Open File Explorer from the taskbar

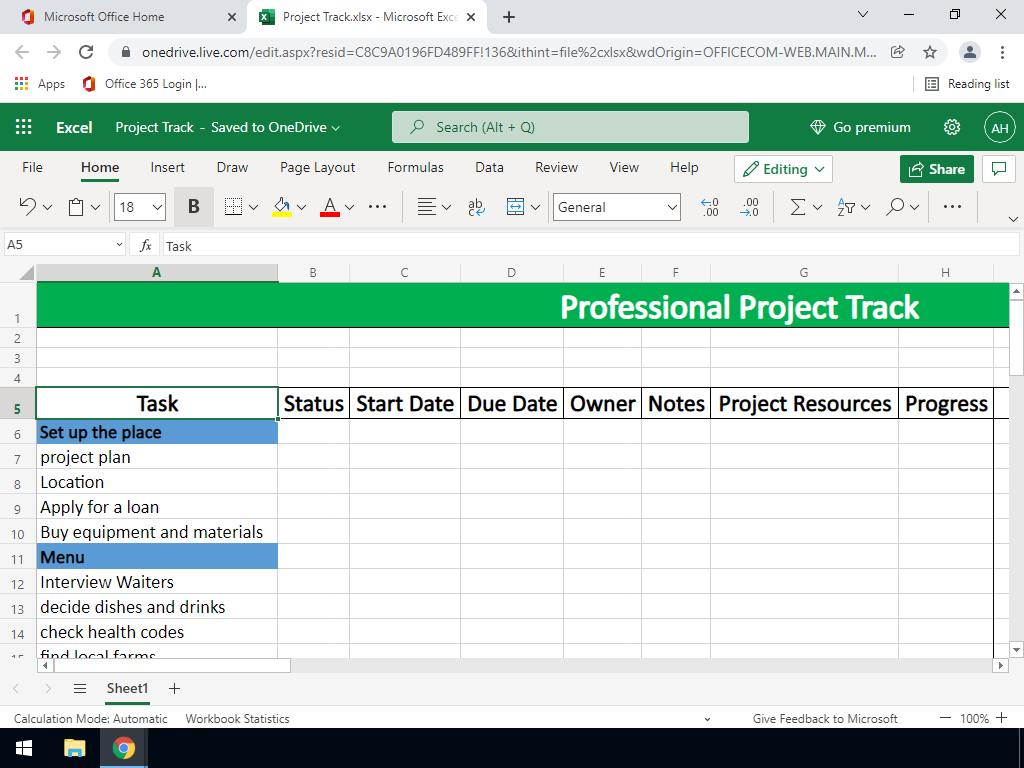click(75, 748)
